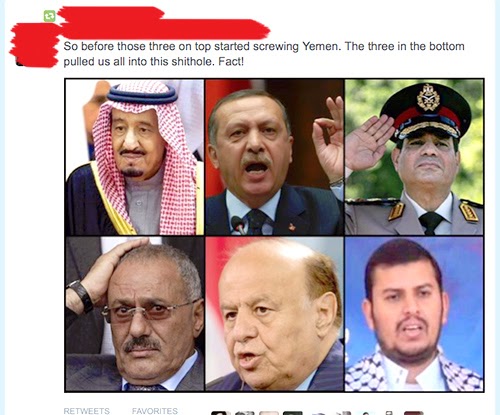Viewport: 500px width, 415px height.
Task: Open photo of balding man in suit speaking
Action: pos(274,314)
